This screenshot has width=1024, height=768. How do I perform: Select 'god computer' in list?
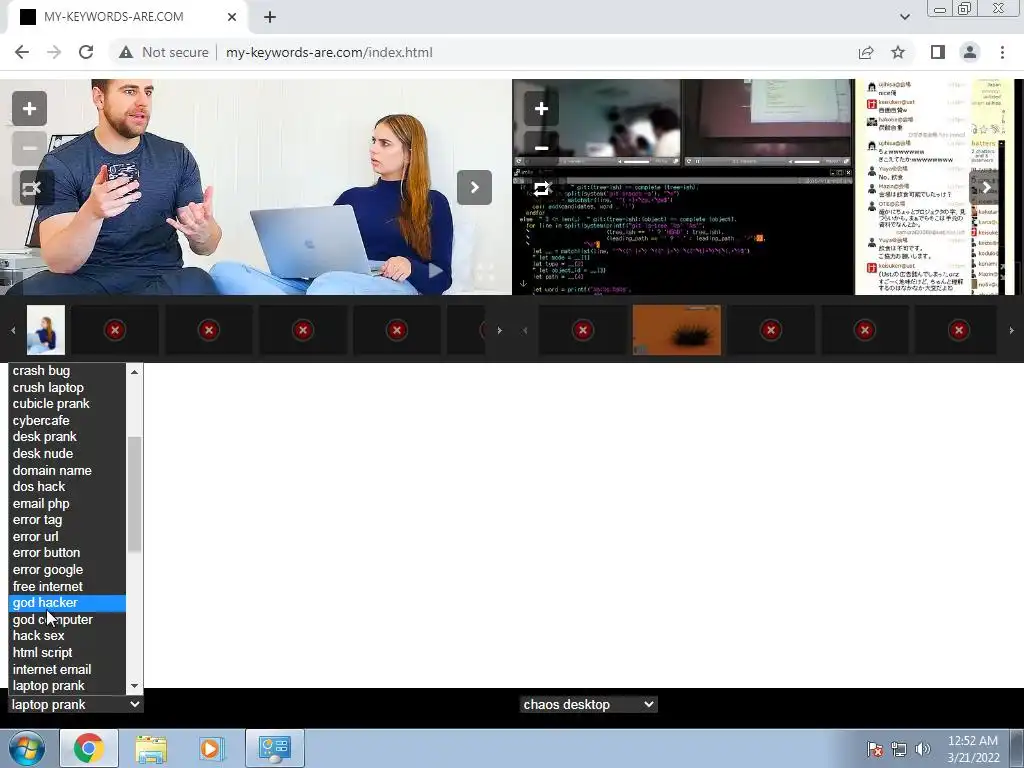(67, 619)
